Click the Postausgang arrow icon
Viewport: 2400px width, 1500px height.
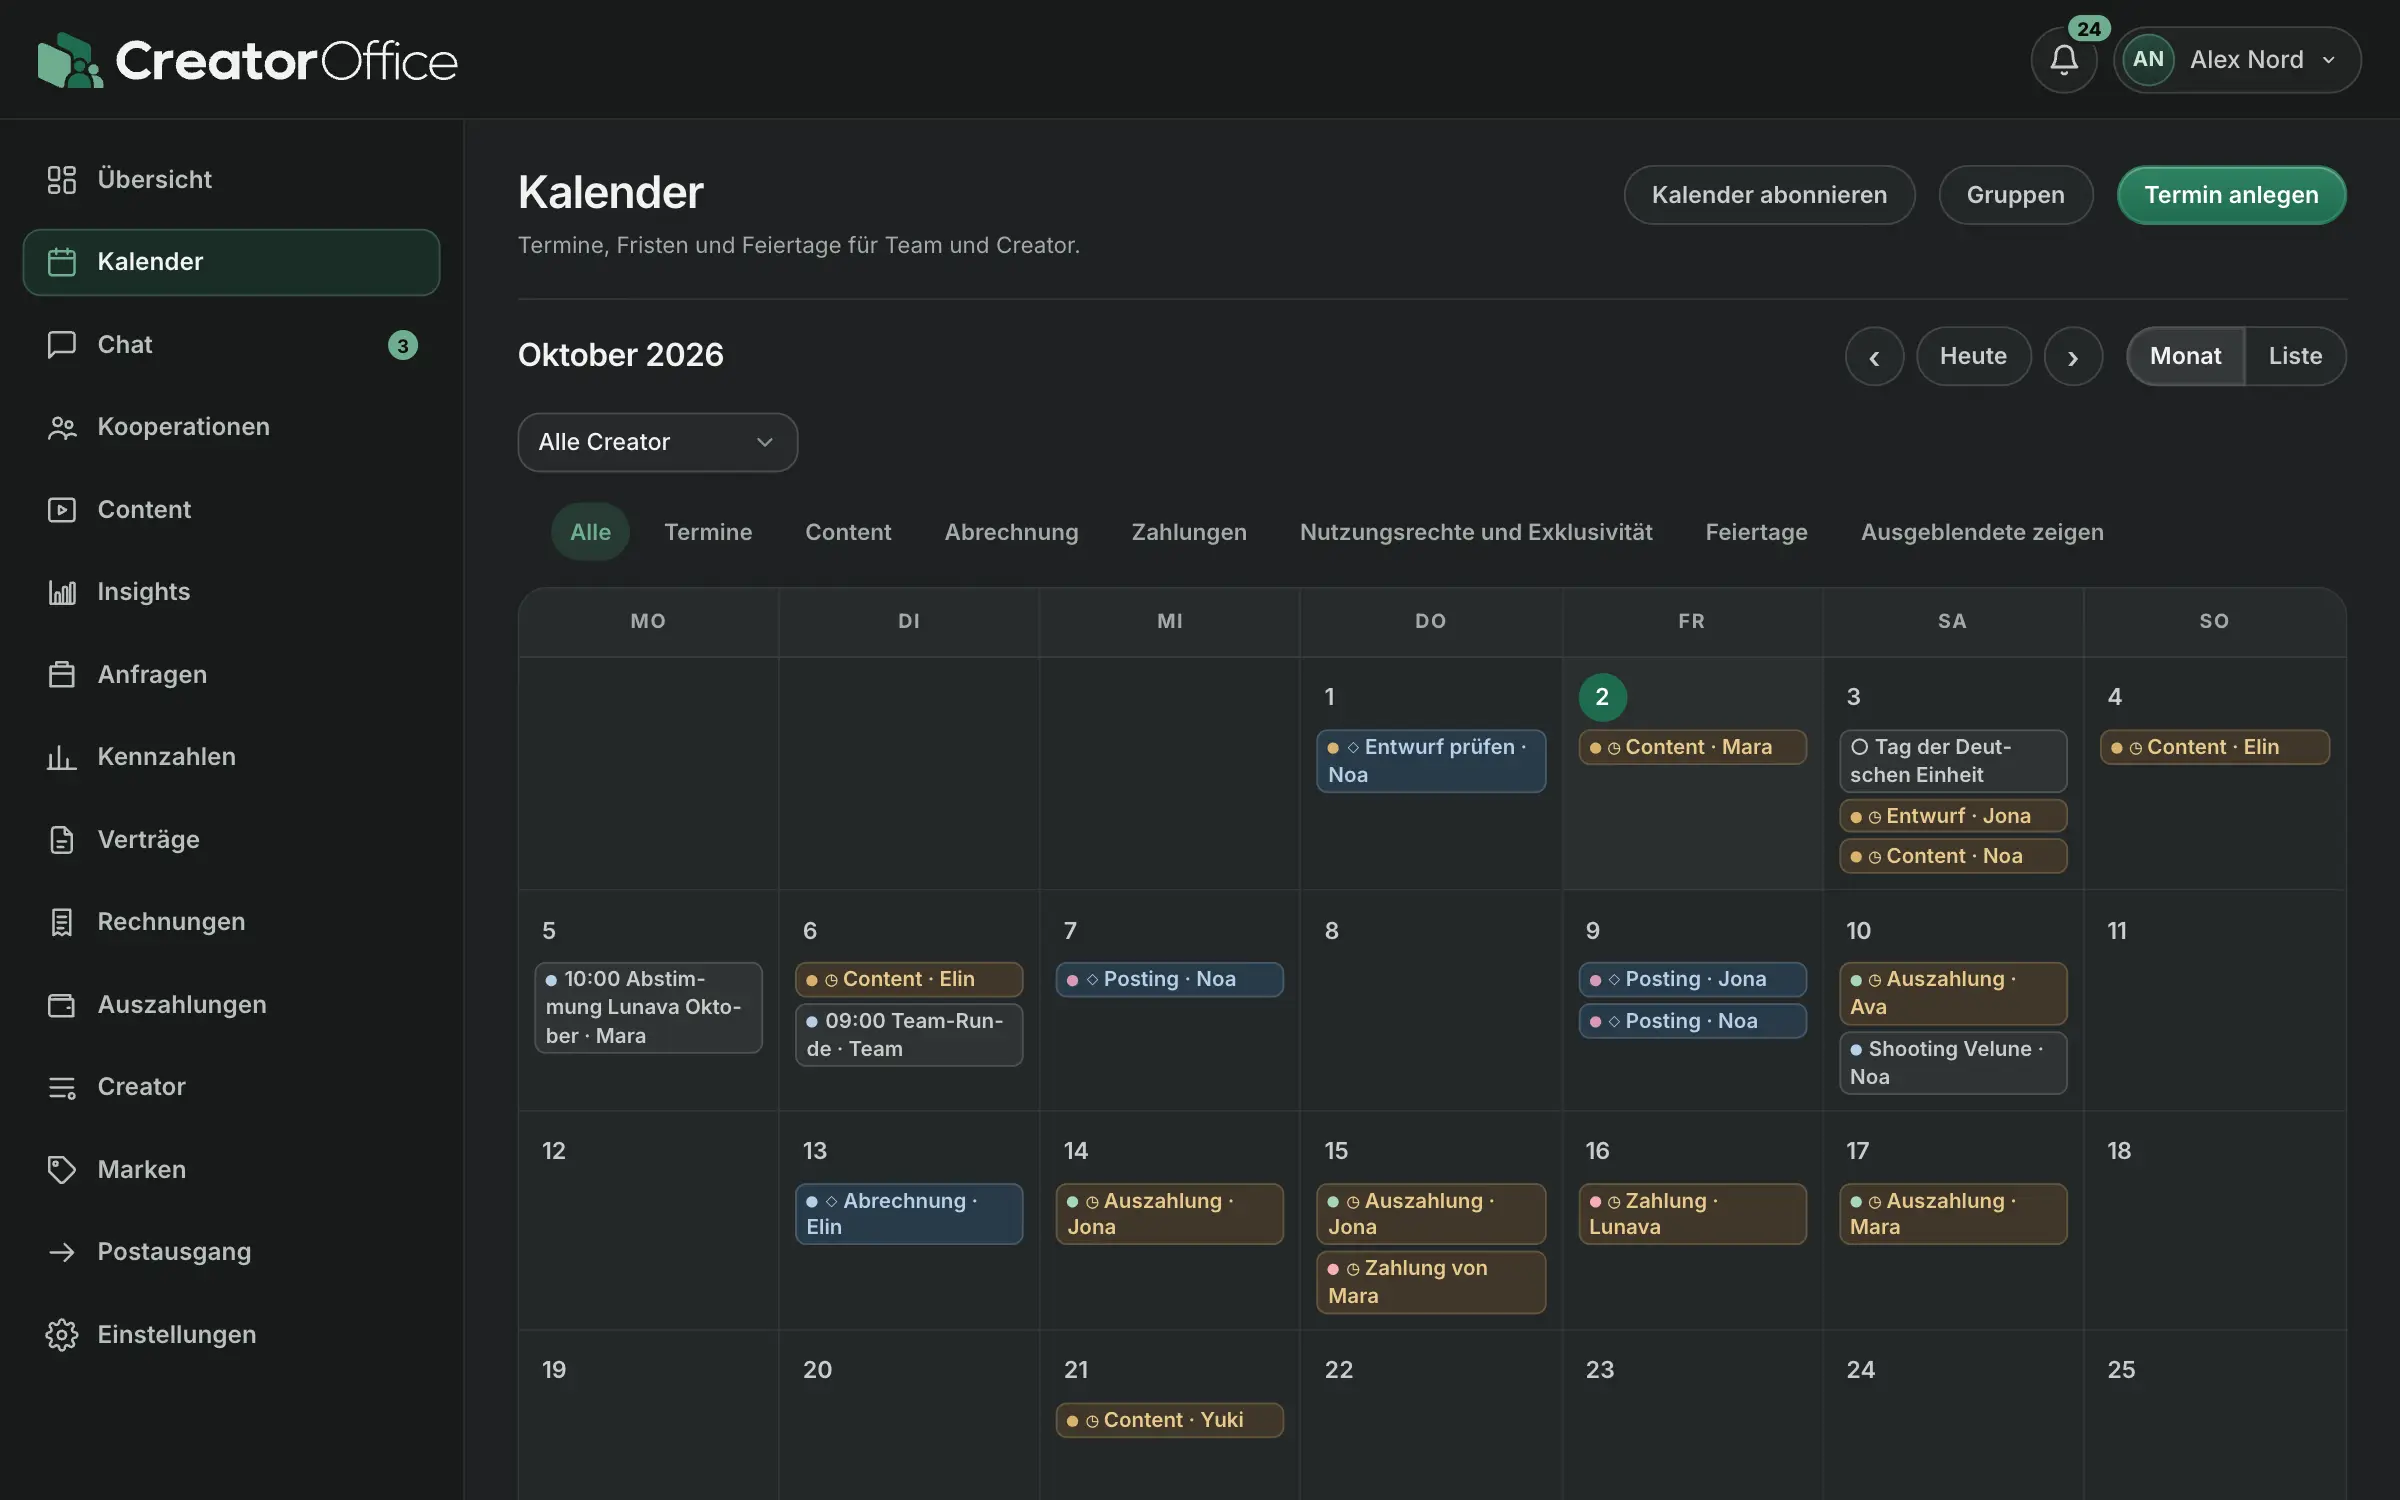click(x=62, y=1252)
